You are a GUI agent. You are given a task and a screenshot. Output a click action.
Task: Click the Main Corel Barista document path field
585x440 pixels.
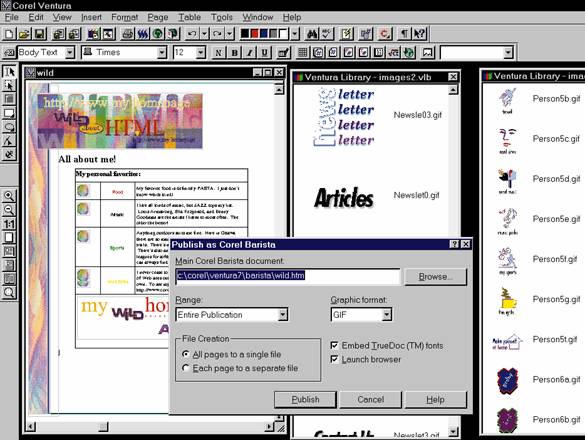[x=288, y=276]
